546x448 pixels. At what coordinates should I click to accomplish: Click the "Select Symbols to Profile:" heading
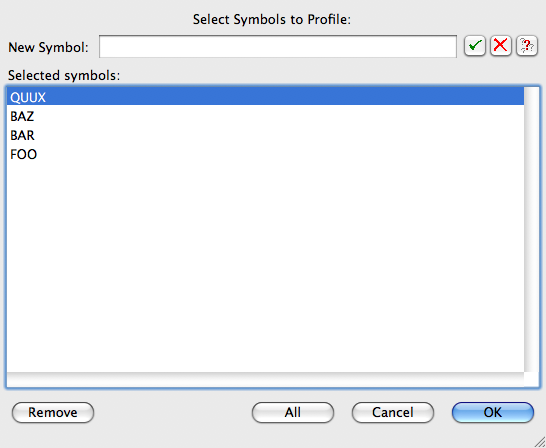click(272, 19)
